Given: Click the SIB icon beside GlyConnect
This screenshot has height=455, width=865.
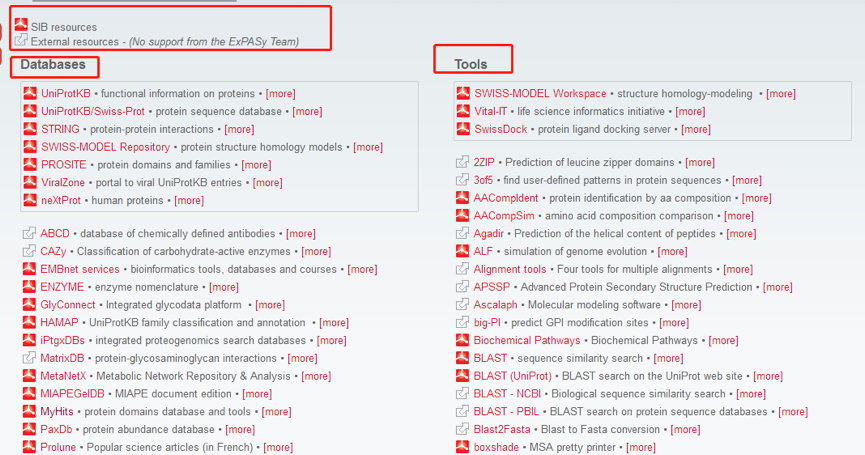Looking at the screenshot, I should click(x=29, y=304).
